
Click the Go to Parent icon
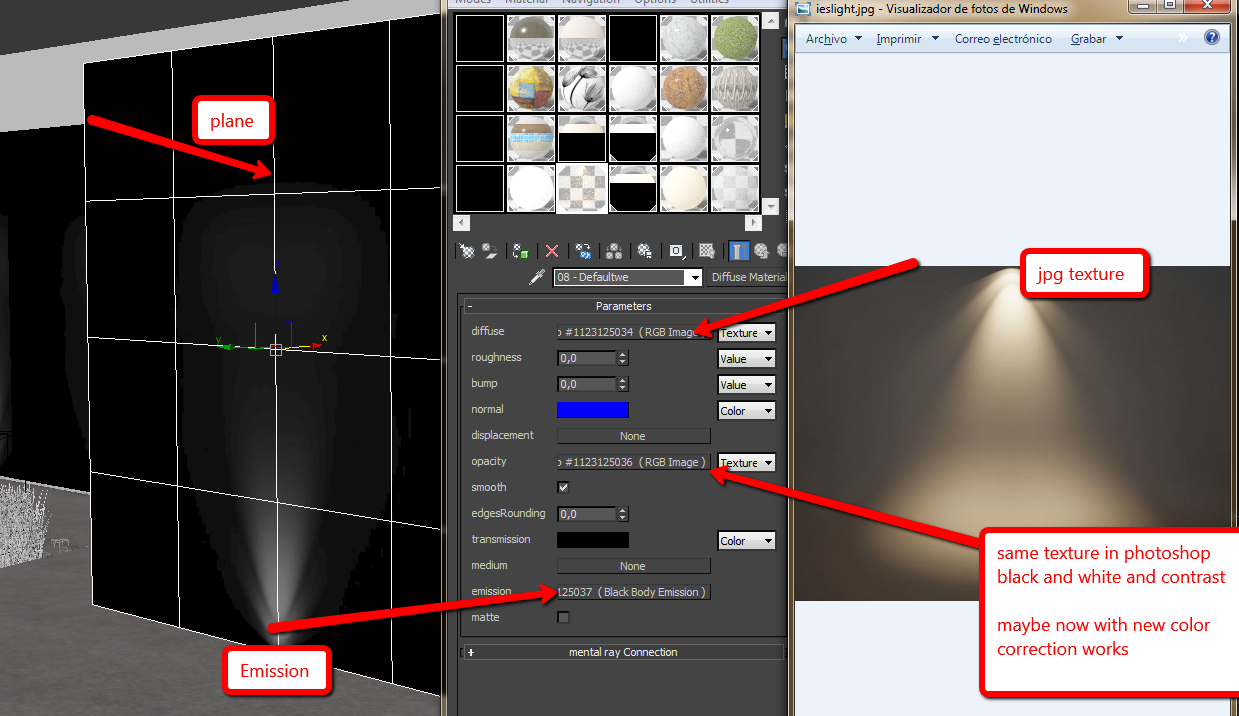point(762,251)
